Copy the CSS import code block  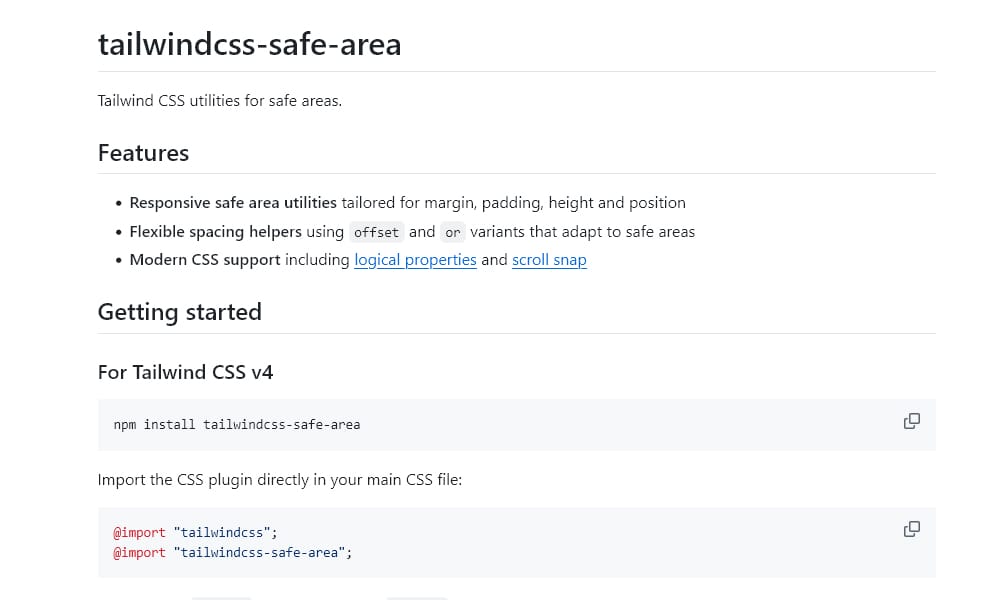click(911, 529)
